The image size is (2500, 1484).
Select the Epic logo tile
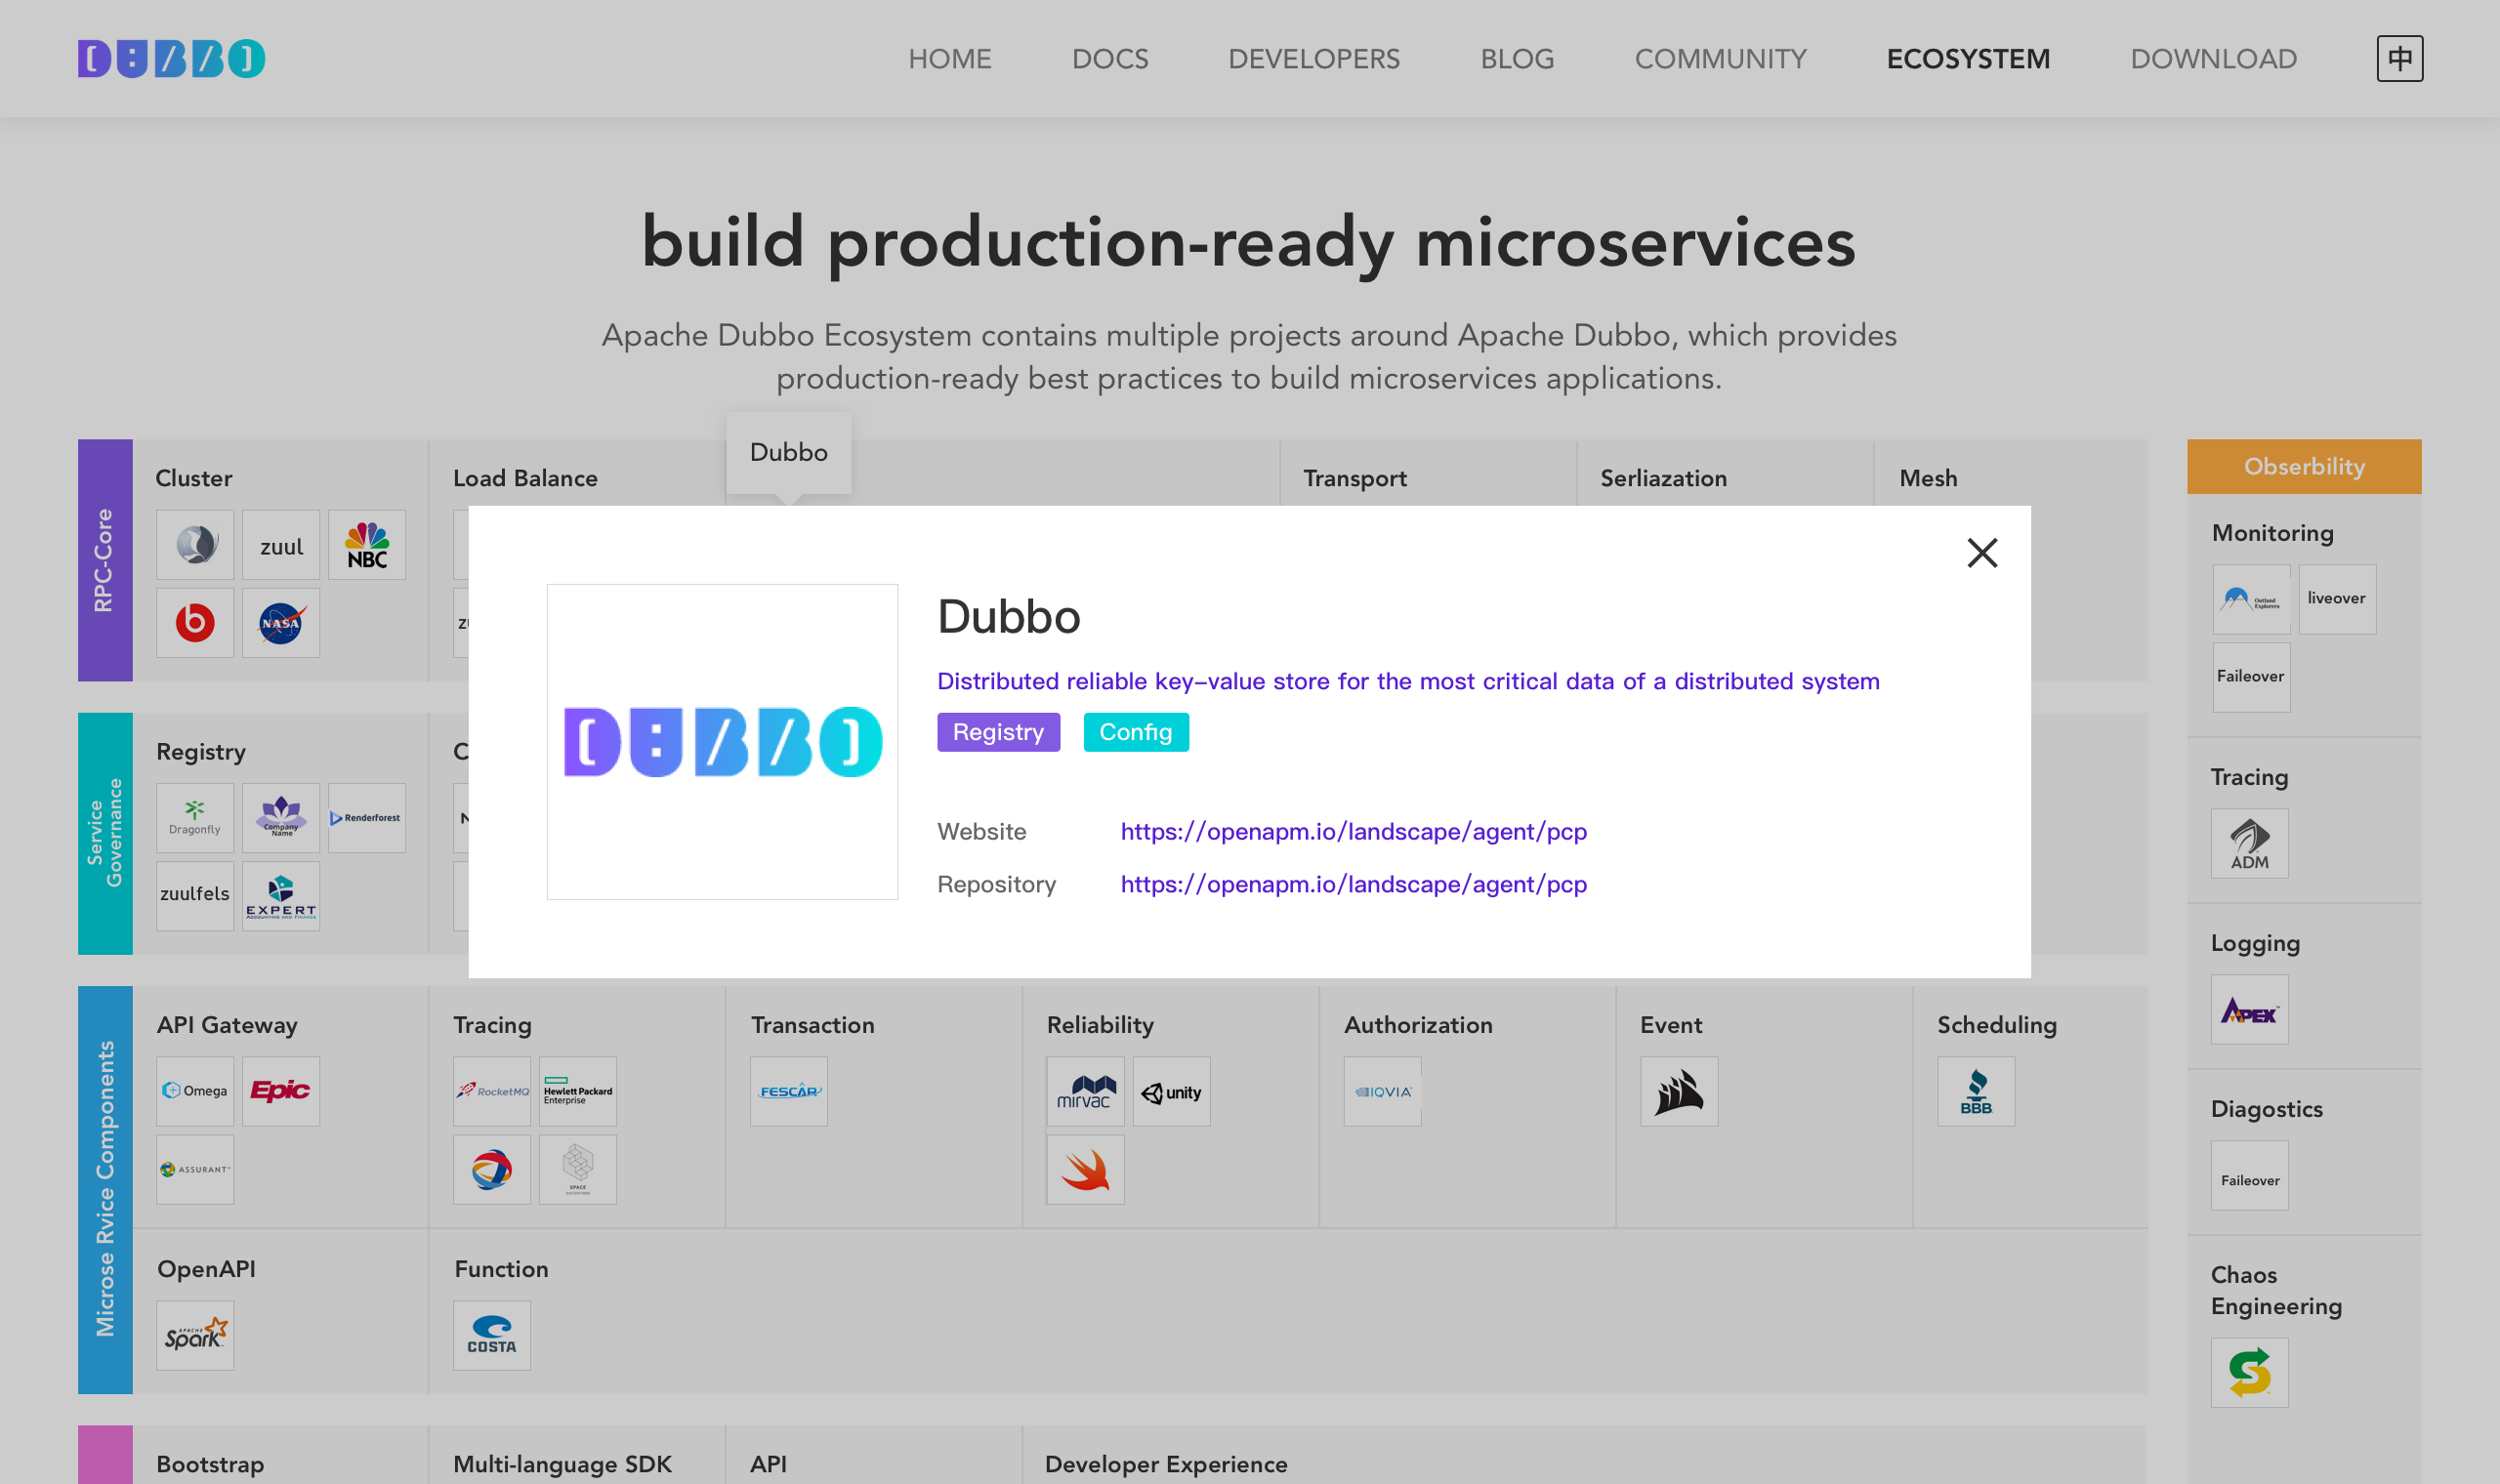tap(281, 1091)
